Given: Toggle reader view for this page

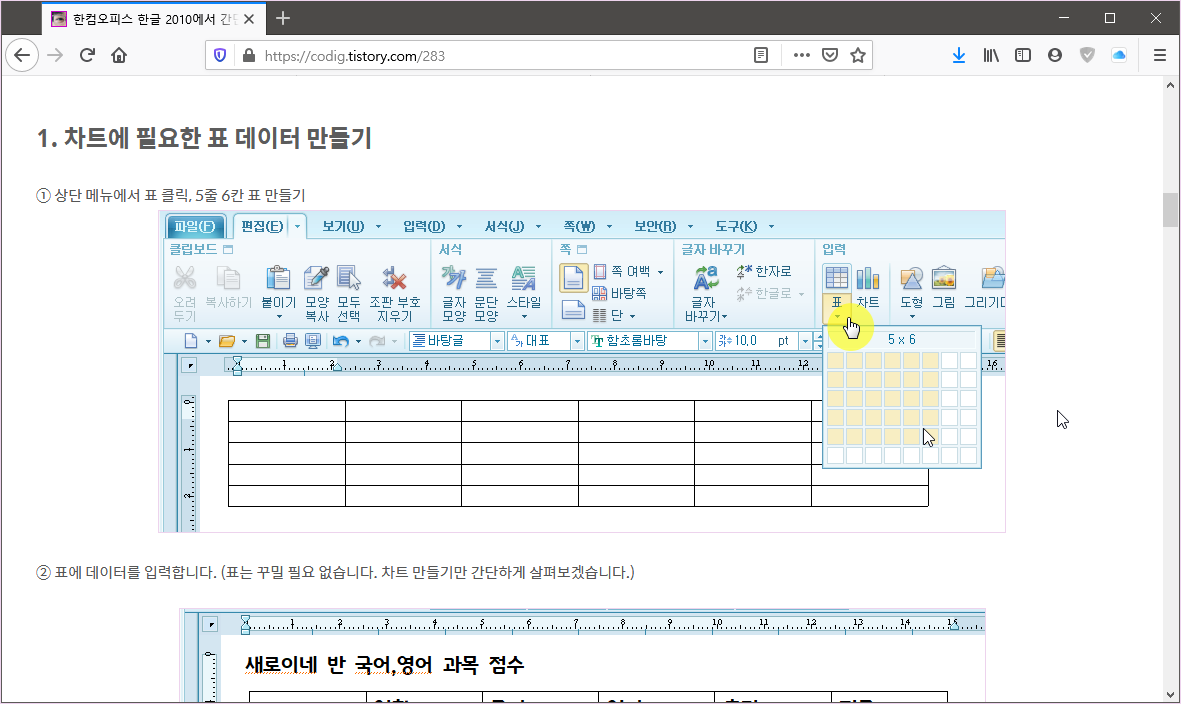Looking at the screenshot, I should click(x=761, y=55).
